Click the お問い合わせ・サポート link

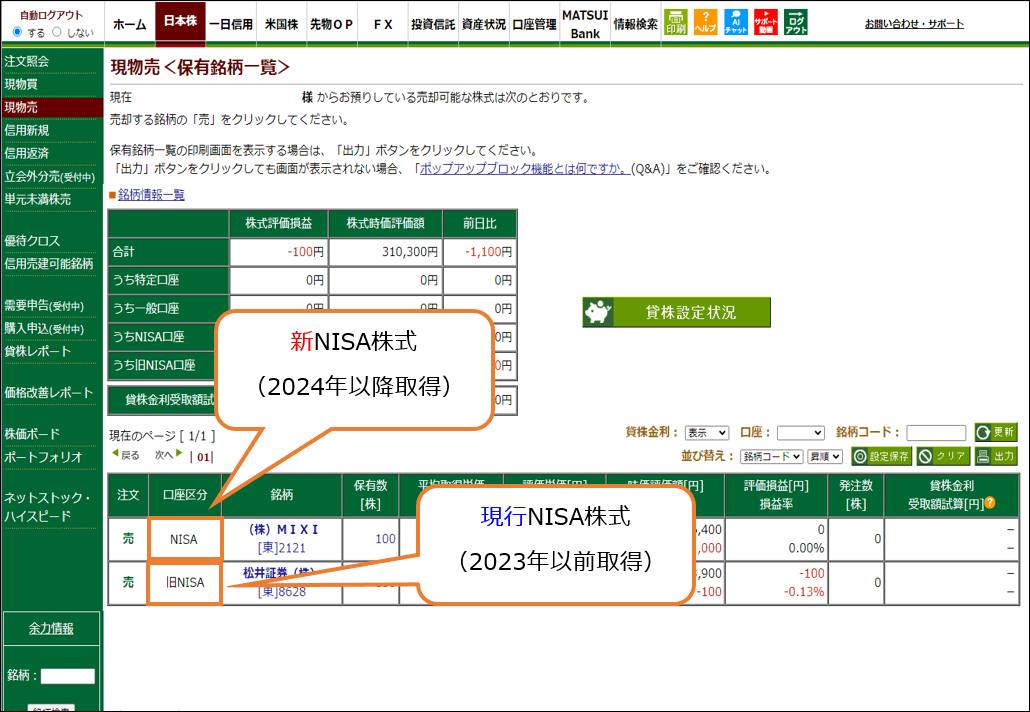(x=914, y=24)
